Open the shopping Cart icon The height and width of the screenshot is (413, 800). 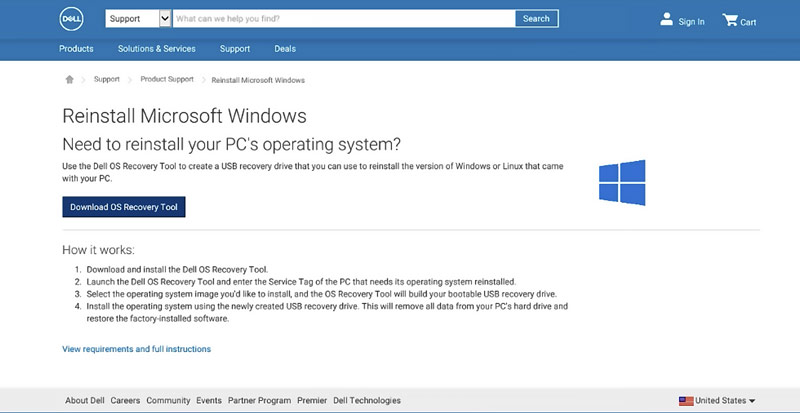click(730, 20)
